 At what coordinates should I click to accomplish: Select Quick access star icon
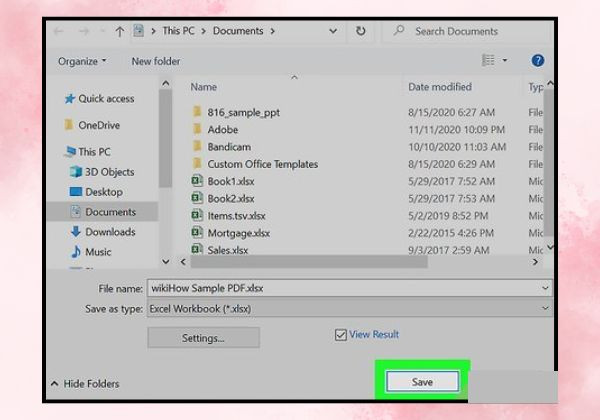click(69, 99)
